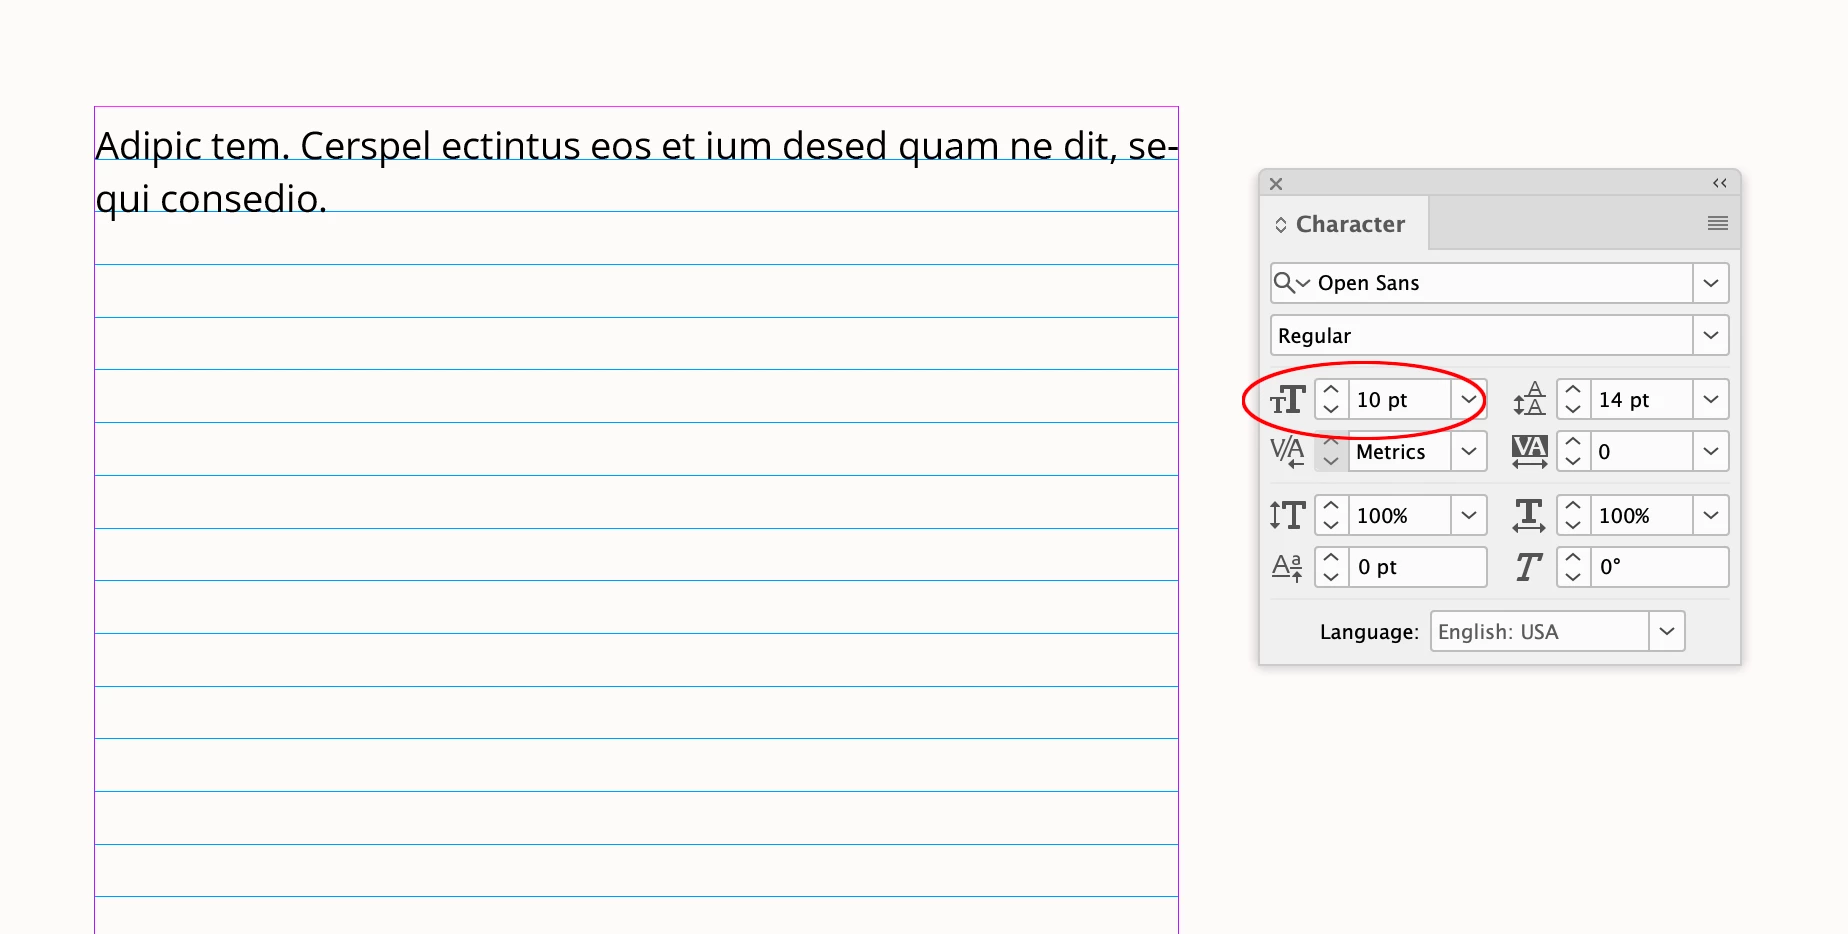1848x934 pixels.
Task: Click the 0° skew input field
Action: (1659, 567)
